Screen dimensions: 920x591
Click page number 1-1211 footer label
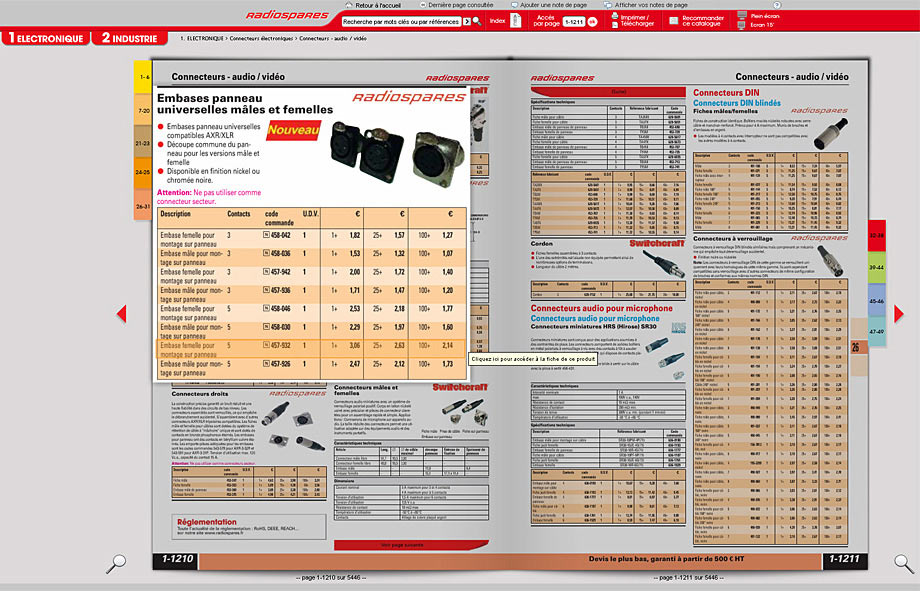844,559
